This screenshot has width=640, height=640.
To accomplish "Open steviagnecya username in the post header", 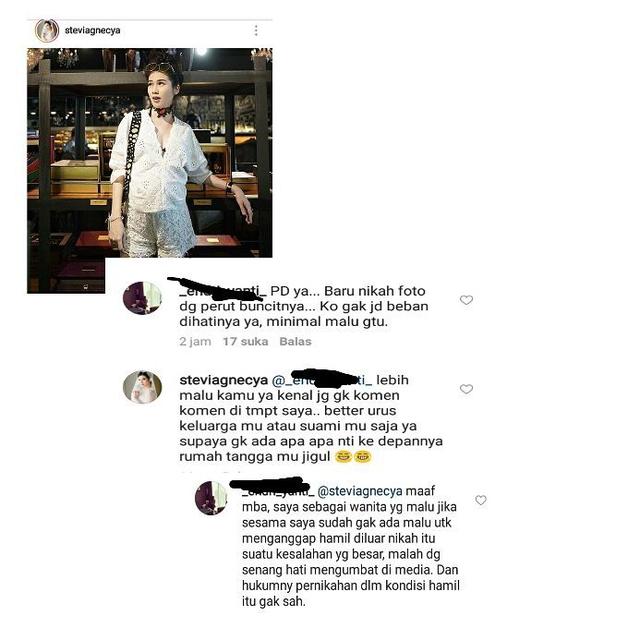I will tap(92, 30).
